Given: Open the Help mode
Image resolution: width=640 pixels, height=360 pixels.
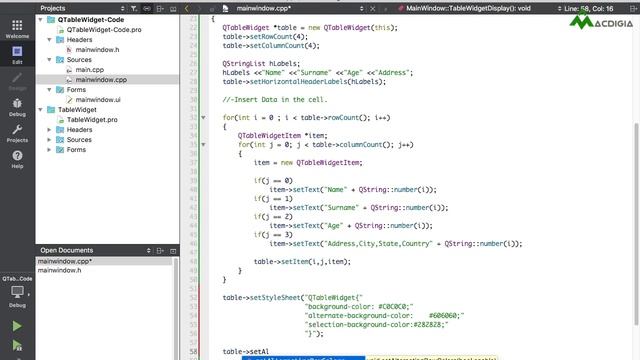Looking at the screenshot, I should [x=17, y=159].
